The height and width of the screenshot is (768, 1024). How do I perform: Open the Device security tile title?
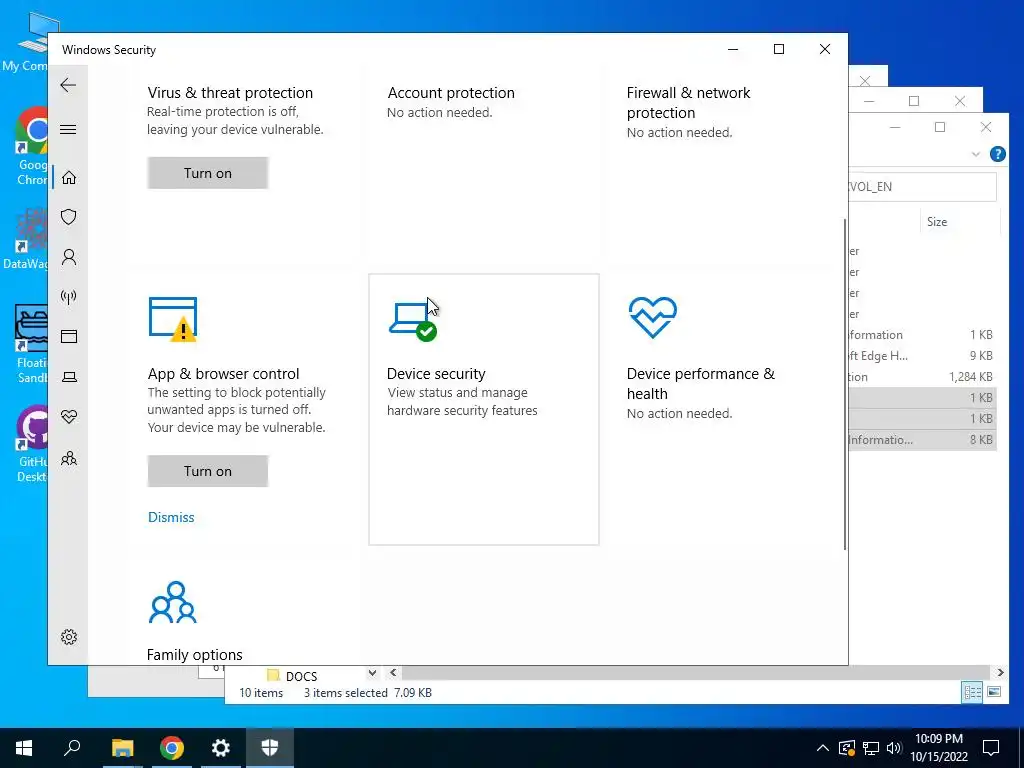click(x=436, y=374)
